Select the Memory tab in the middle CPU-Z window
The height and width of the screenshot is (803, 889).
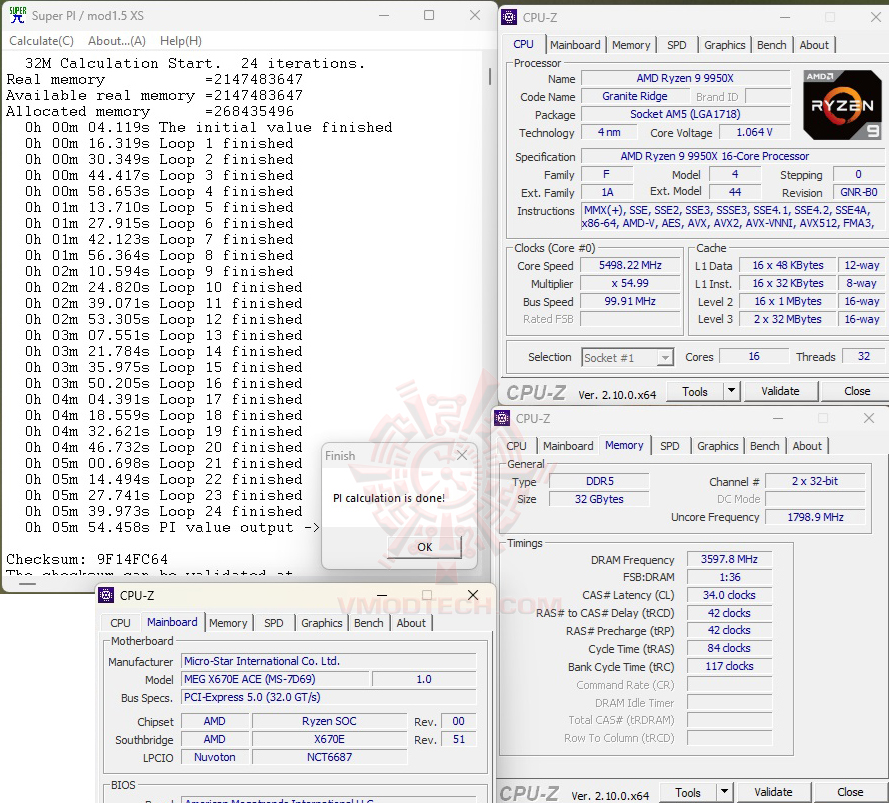624,445
